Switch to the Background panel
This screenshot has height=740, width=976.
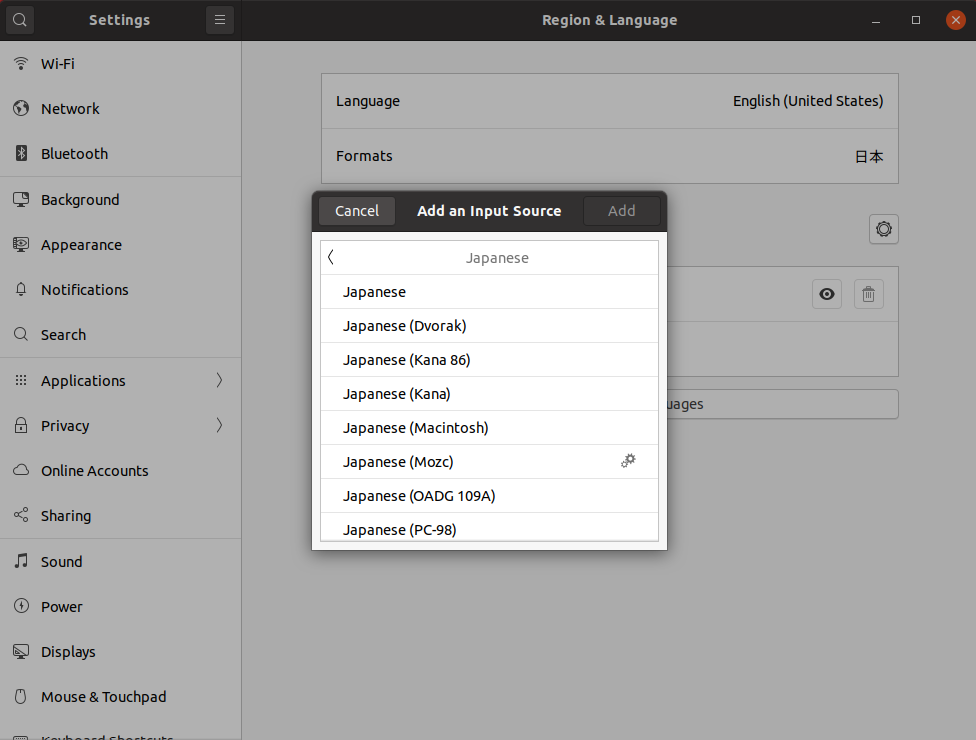coord(121,199)
